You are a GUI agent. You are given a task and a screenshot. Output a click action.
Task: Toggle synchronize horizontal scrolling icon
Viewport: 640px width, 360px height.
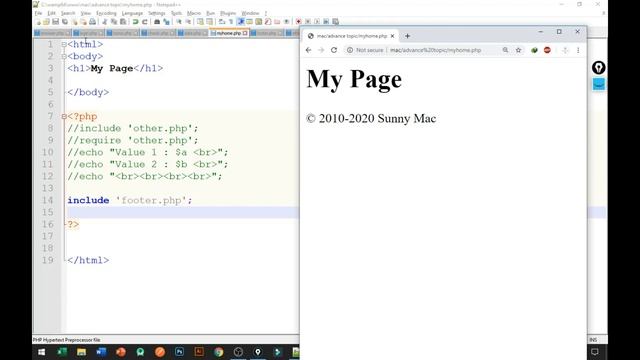[210, 22]
